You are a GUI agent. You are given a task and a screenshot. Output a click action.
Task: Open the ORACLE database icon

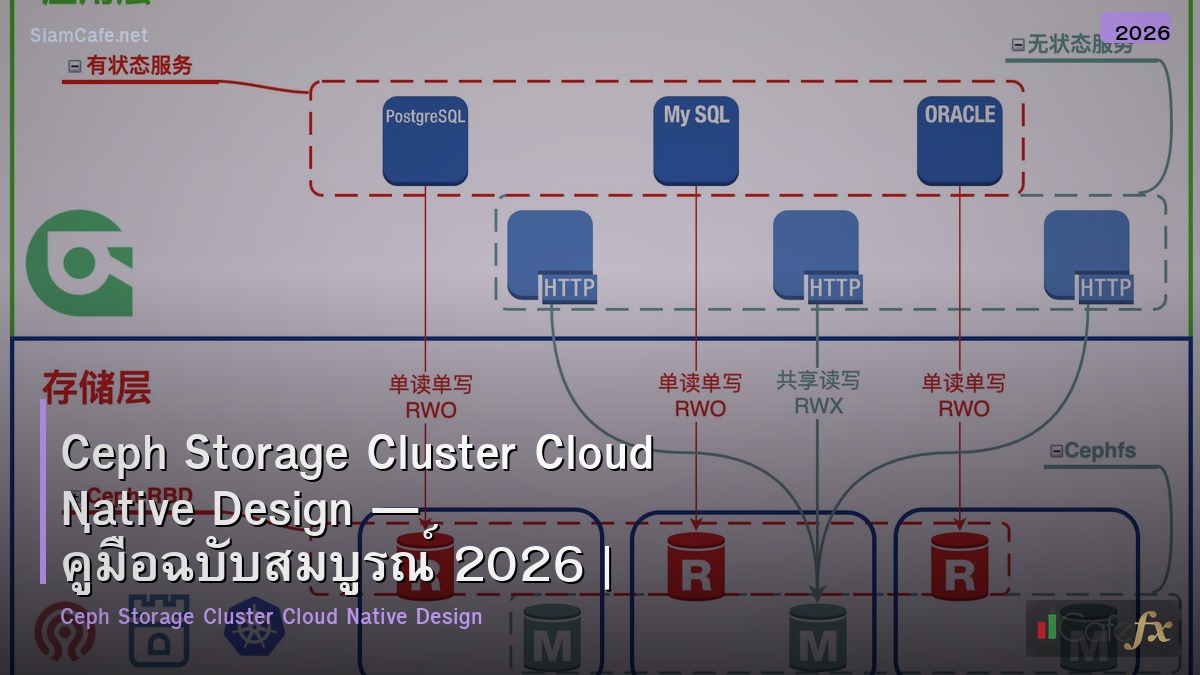(959, 140)
